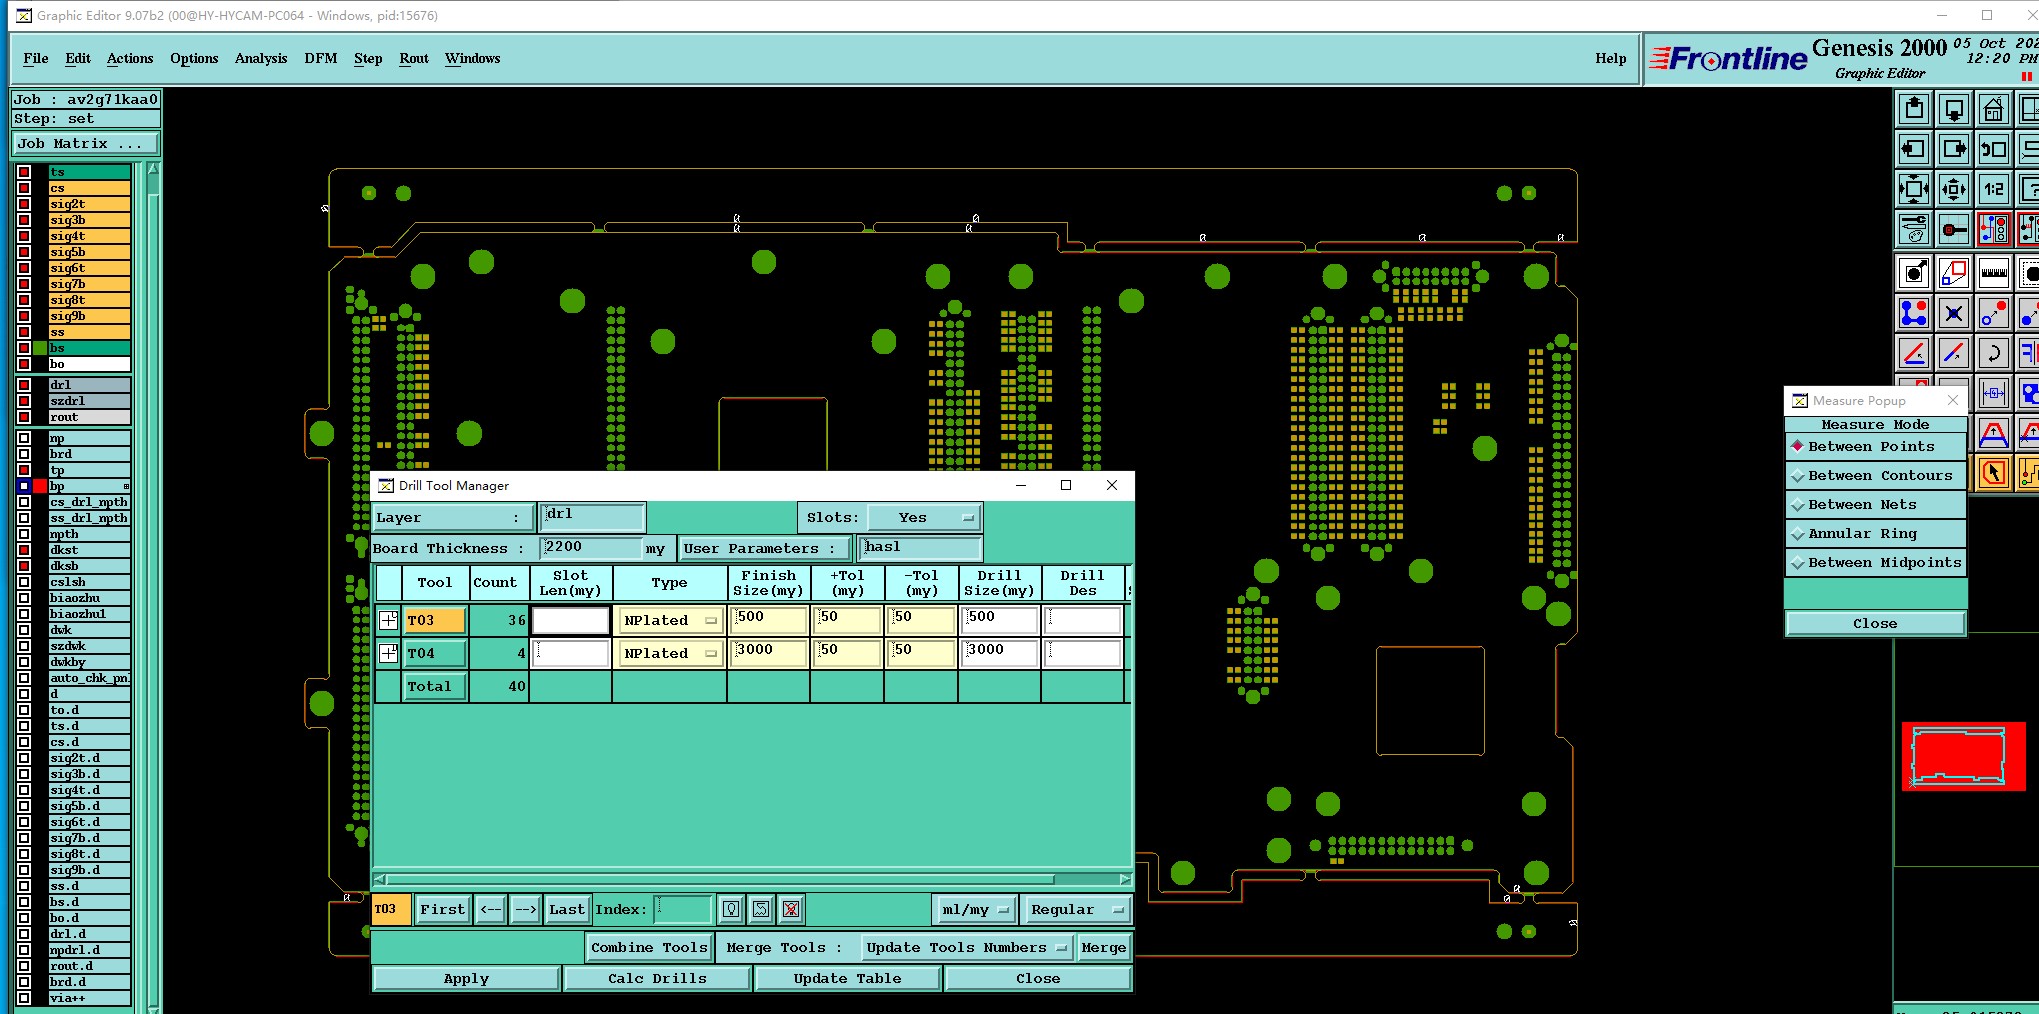Click the Job Matrix button
2039x1014 pixels.
click(85, 144)
